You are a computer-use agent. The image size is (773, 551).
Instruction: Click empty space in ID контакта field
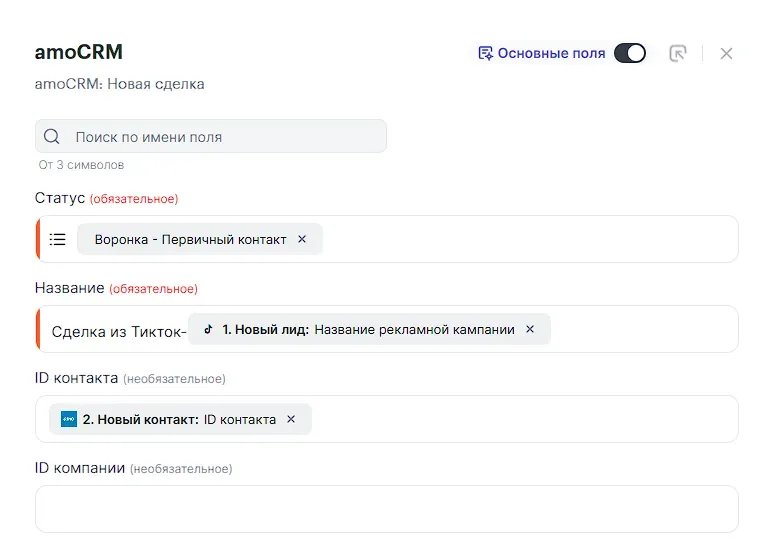[x=525, y=419]
